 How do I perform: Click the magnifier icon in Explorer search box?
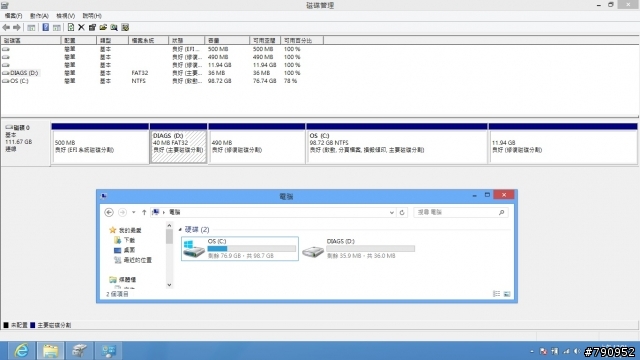tap(502, 212)
